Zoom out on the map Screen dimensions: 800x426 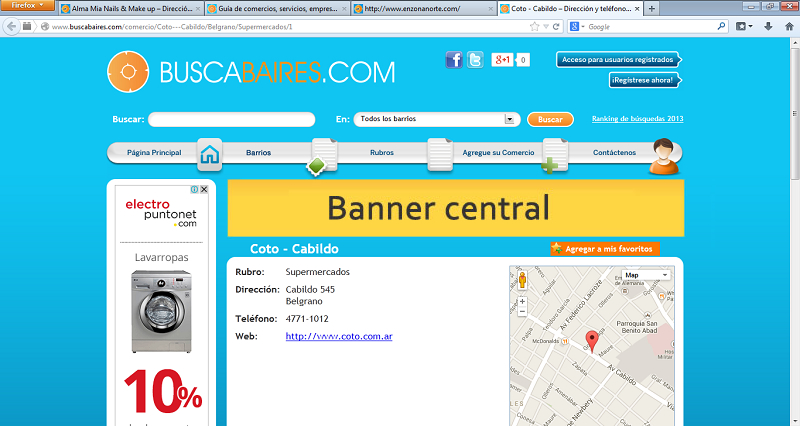coord(522,311)
